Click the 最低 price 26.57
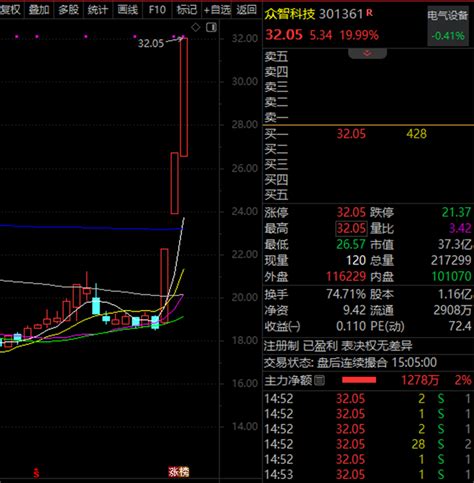 [x=351, y=244]
